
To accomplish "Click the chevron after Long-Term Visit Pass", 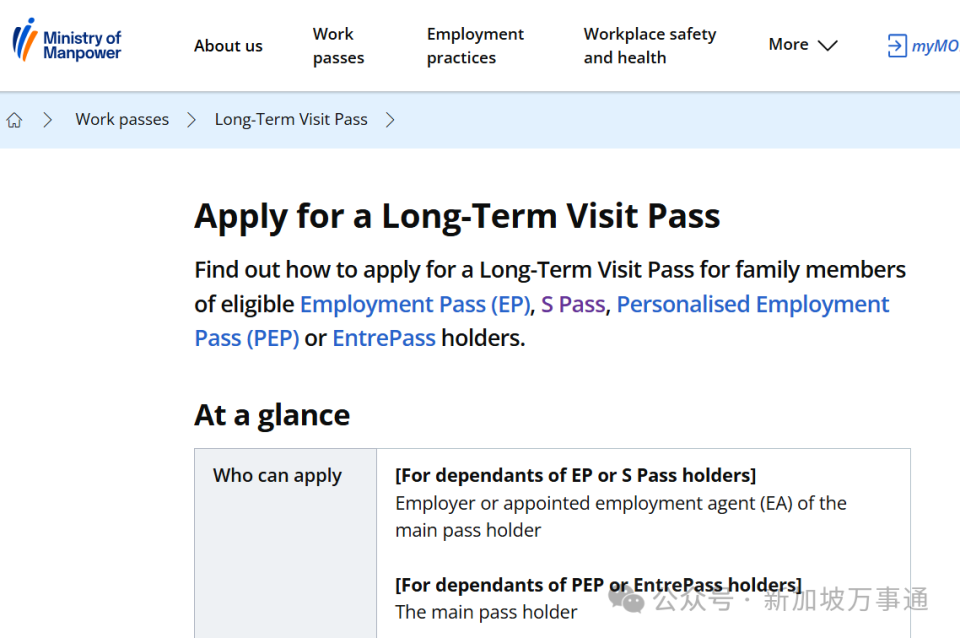I will tap(390, 120).
